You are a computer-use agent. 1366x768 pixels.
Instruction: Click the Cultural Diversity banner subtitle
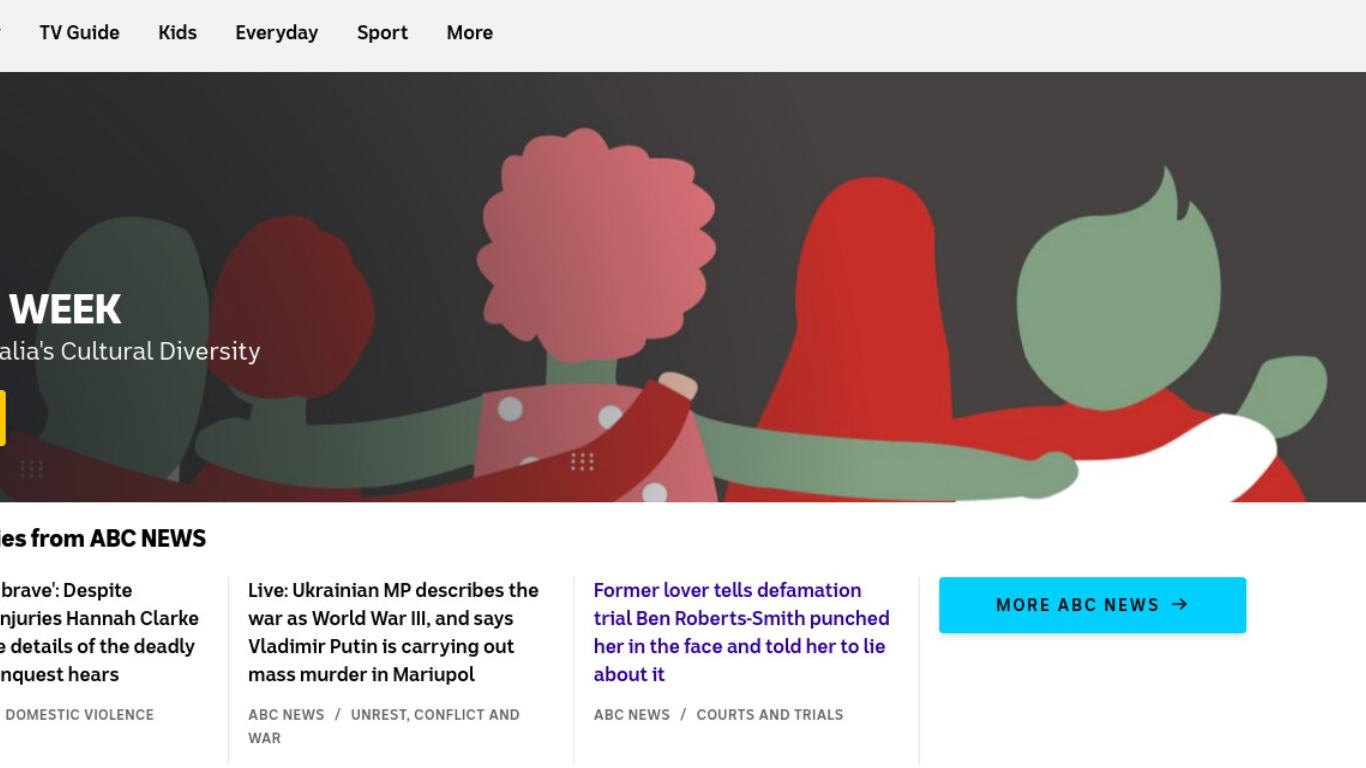pyautogui.click(x=130, y=351)
